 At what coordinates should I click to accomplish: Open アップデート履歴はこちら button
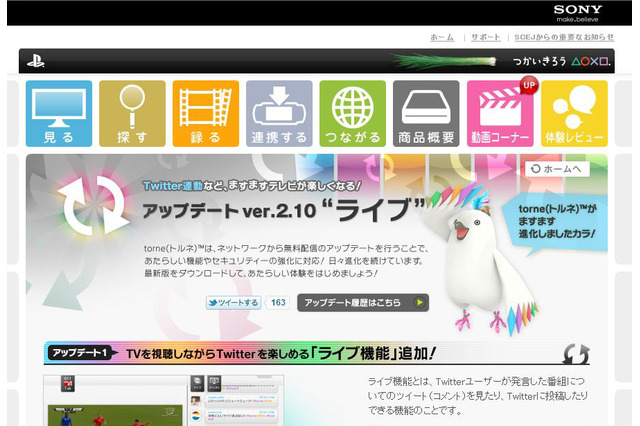tap(363, 303)
